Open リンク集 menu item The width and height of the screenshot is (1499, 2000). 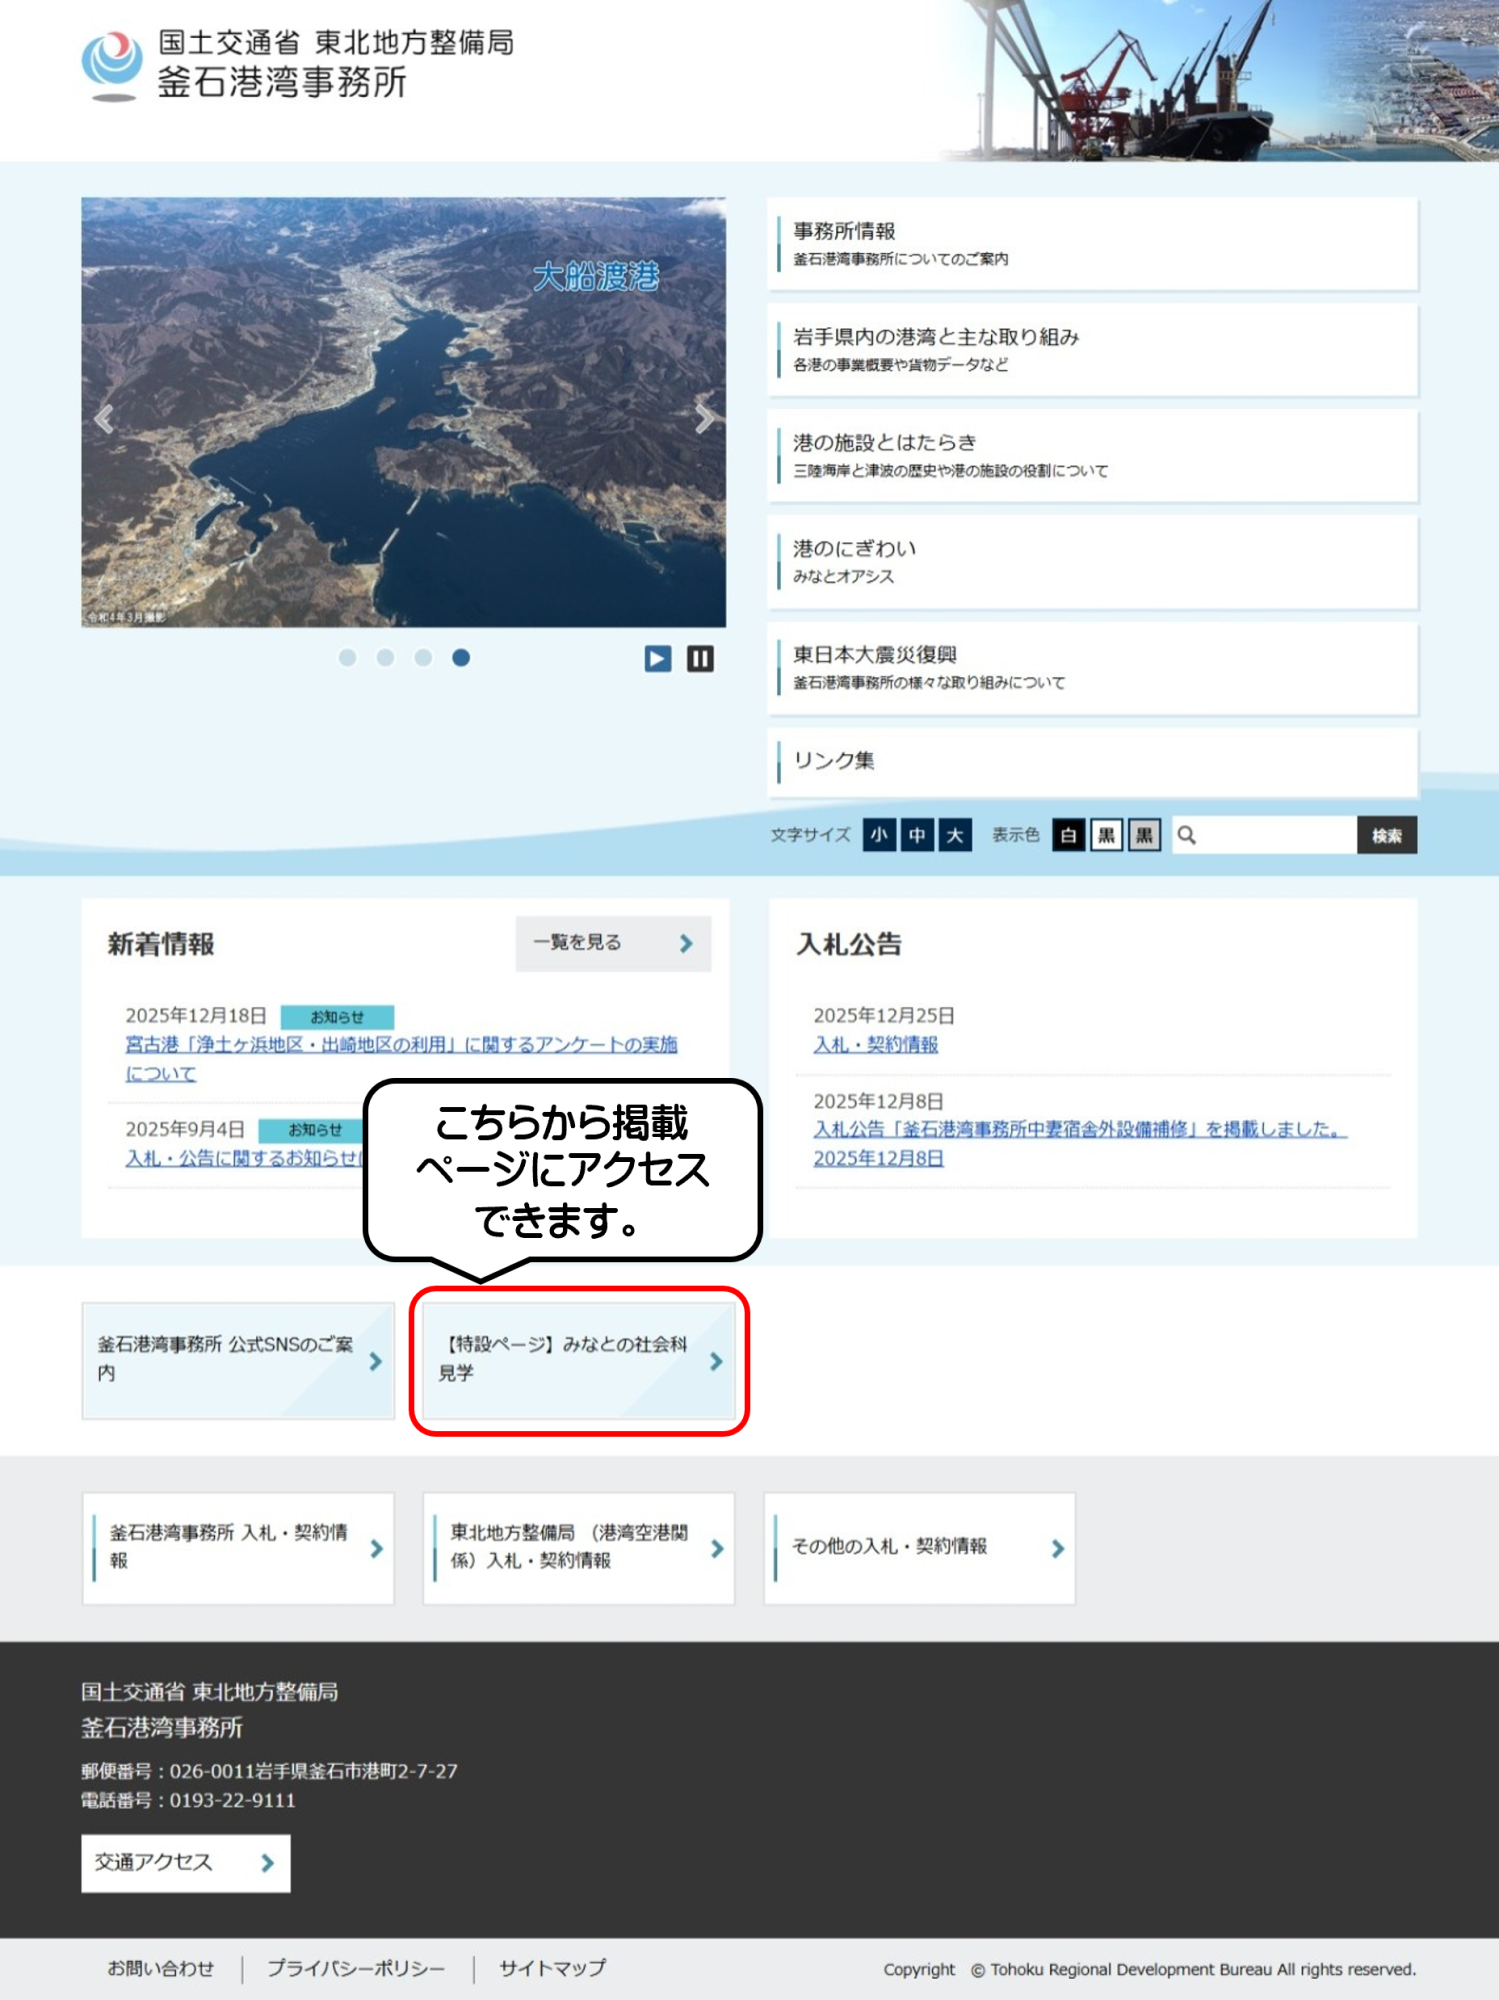(1092, 761)
